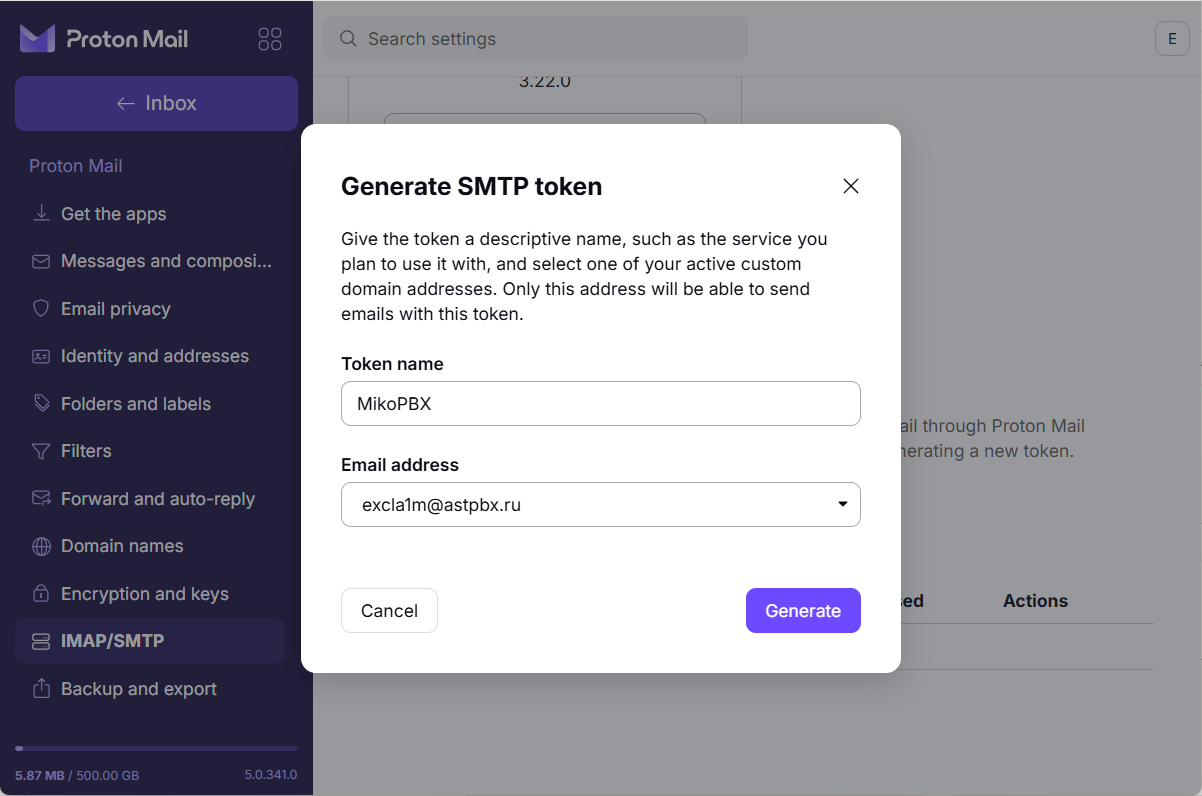The height and width of the screenshot is (796, 1202).
Task: Go to Forward and auto-reply settings
Action: click(x=158, y=499)
